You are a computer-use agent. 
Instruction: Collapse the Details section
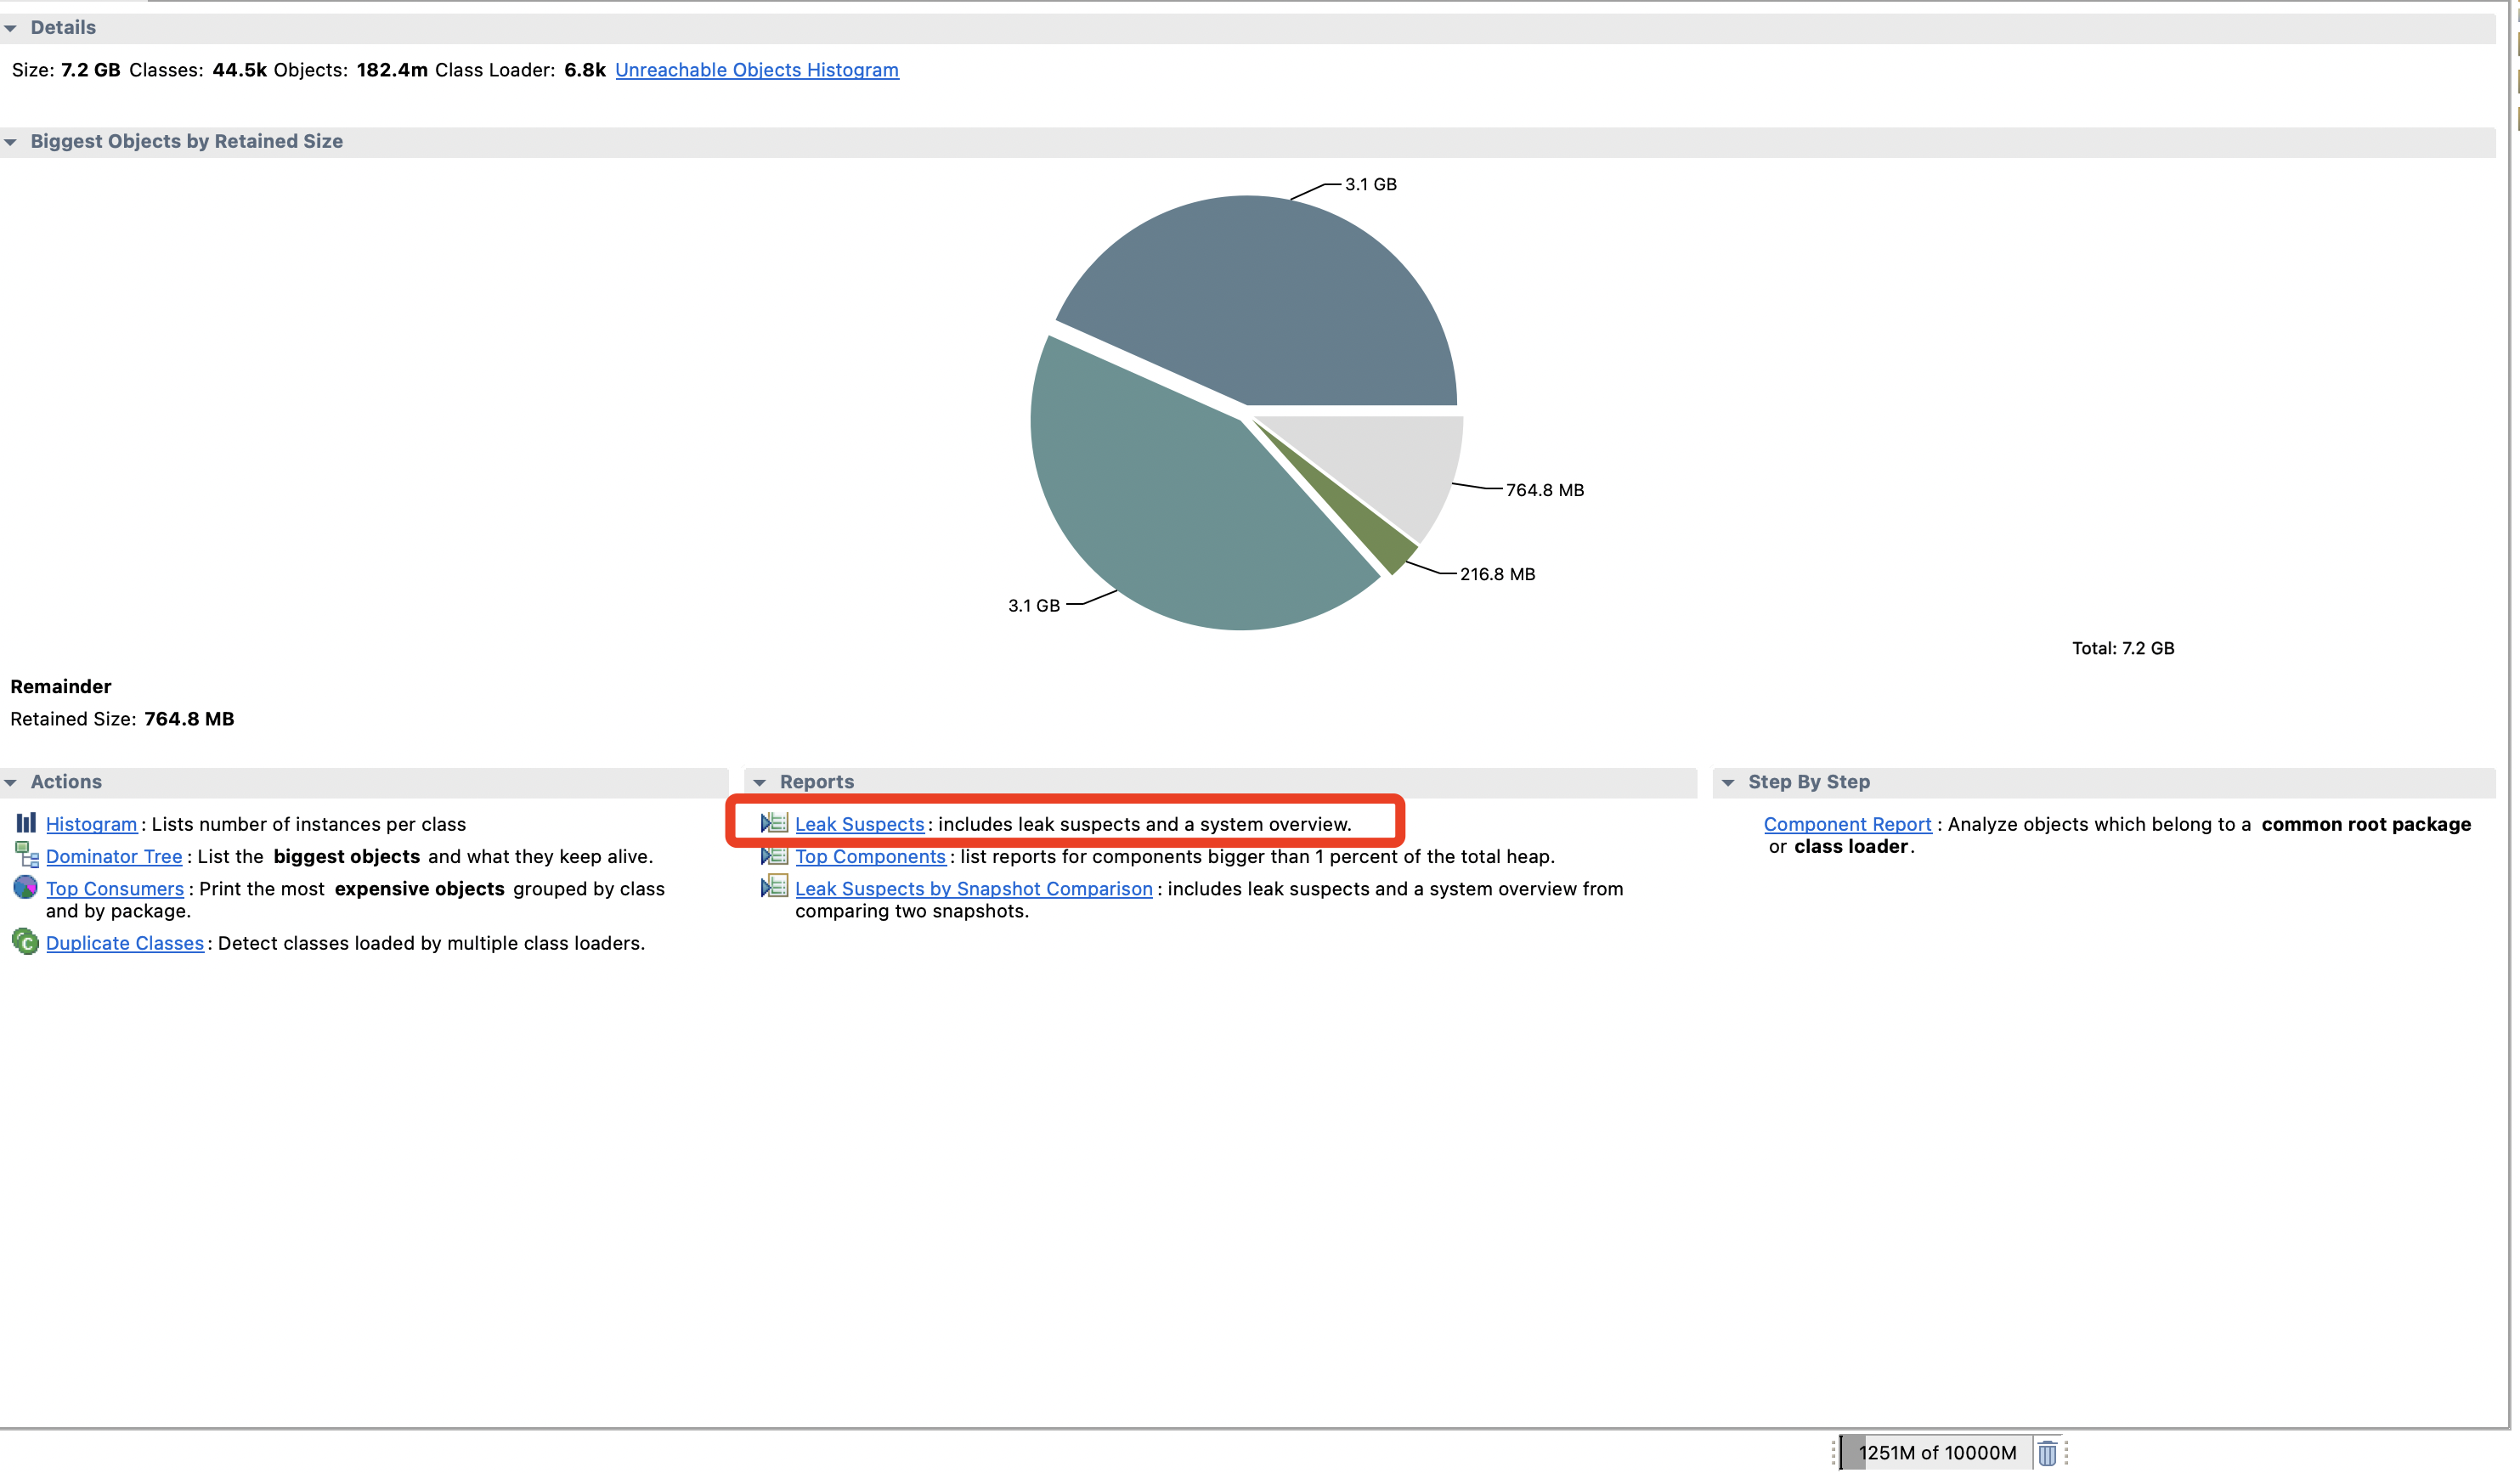11,28
